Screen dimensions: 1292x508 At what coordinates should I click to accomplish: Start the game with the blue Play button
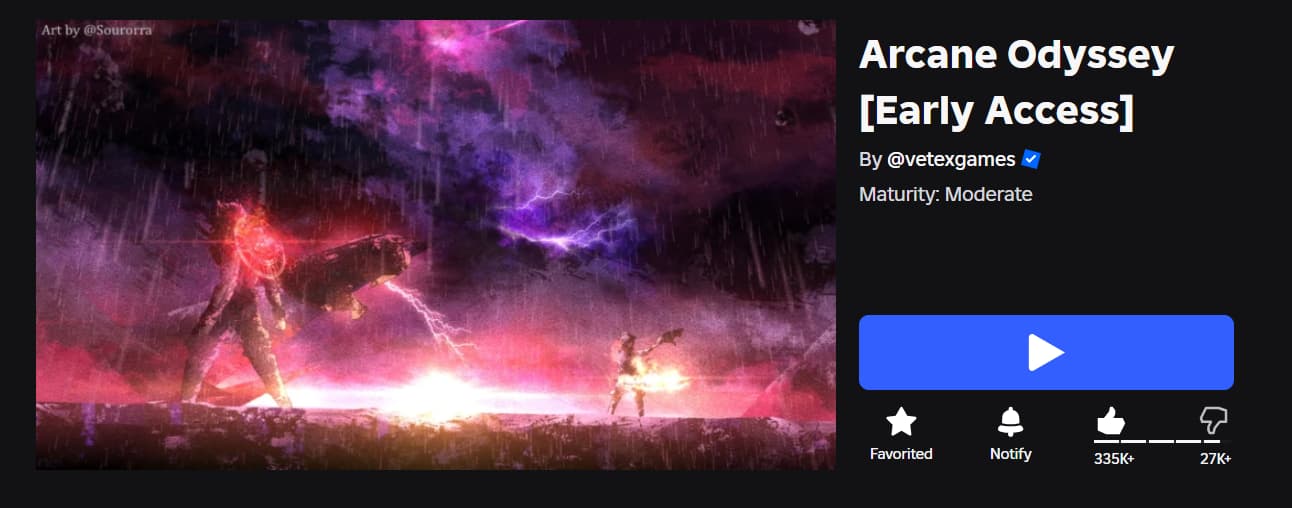pos(1046,352)
